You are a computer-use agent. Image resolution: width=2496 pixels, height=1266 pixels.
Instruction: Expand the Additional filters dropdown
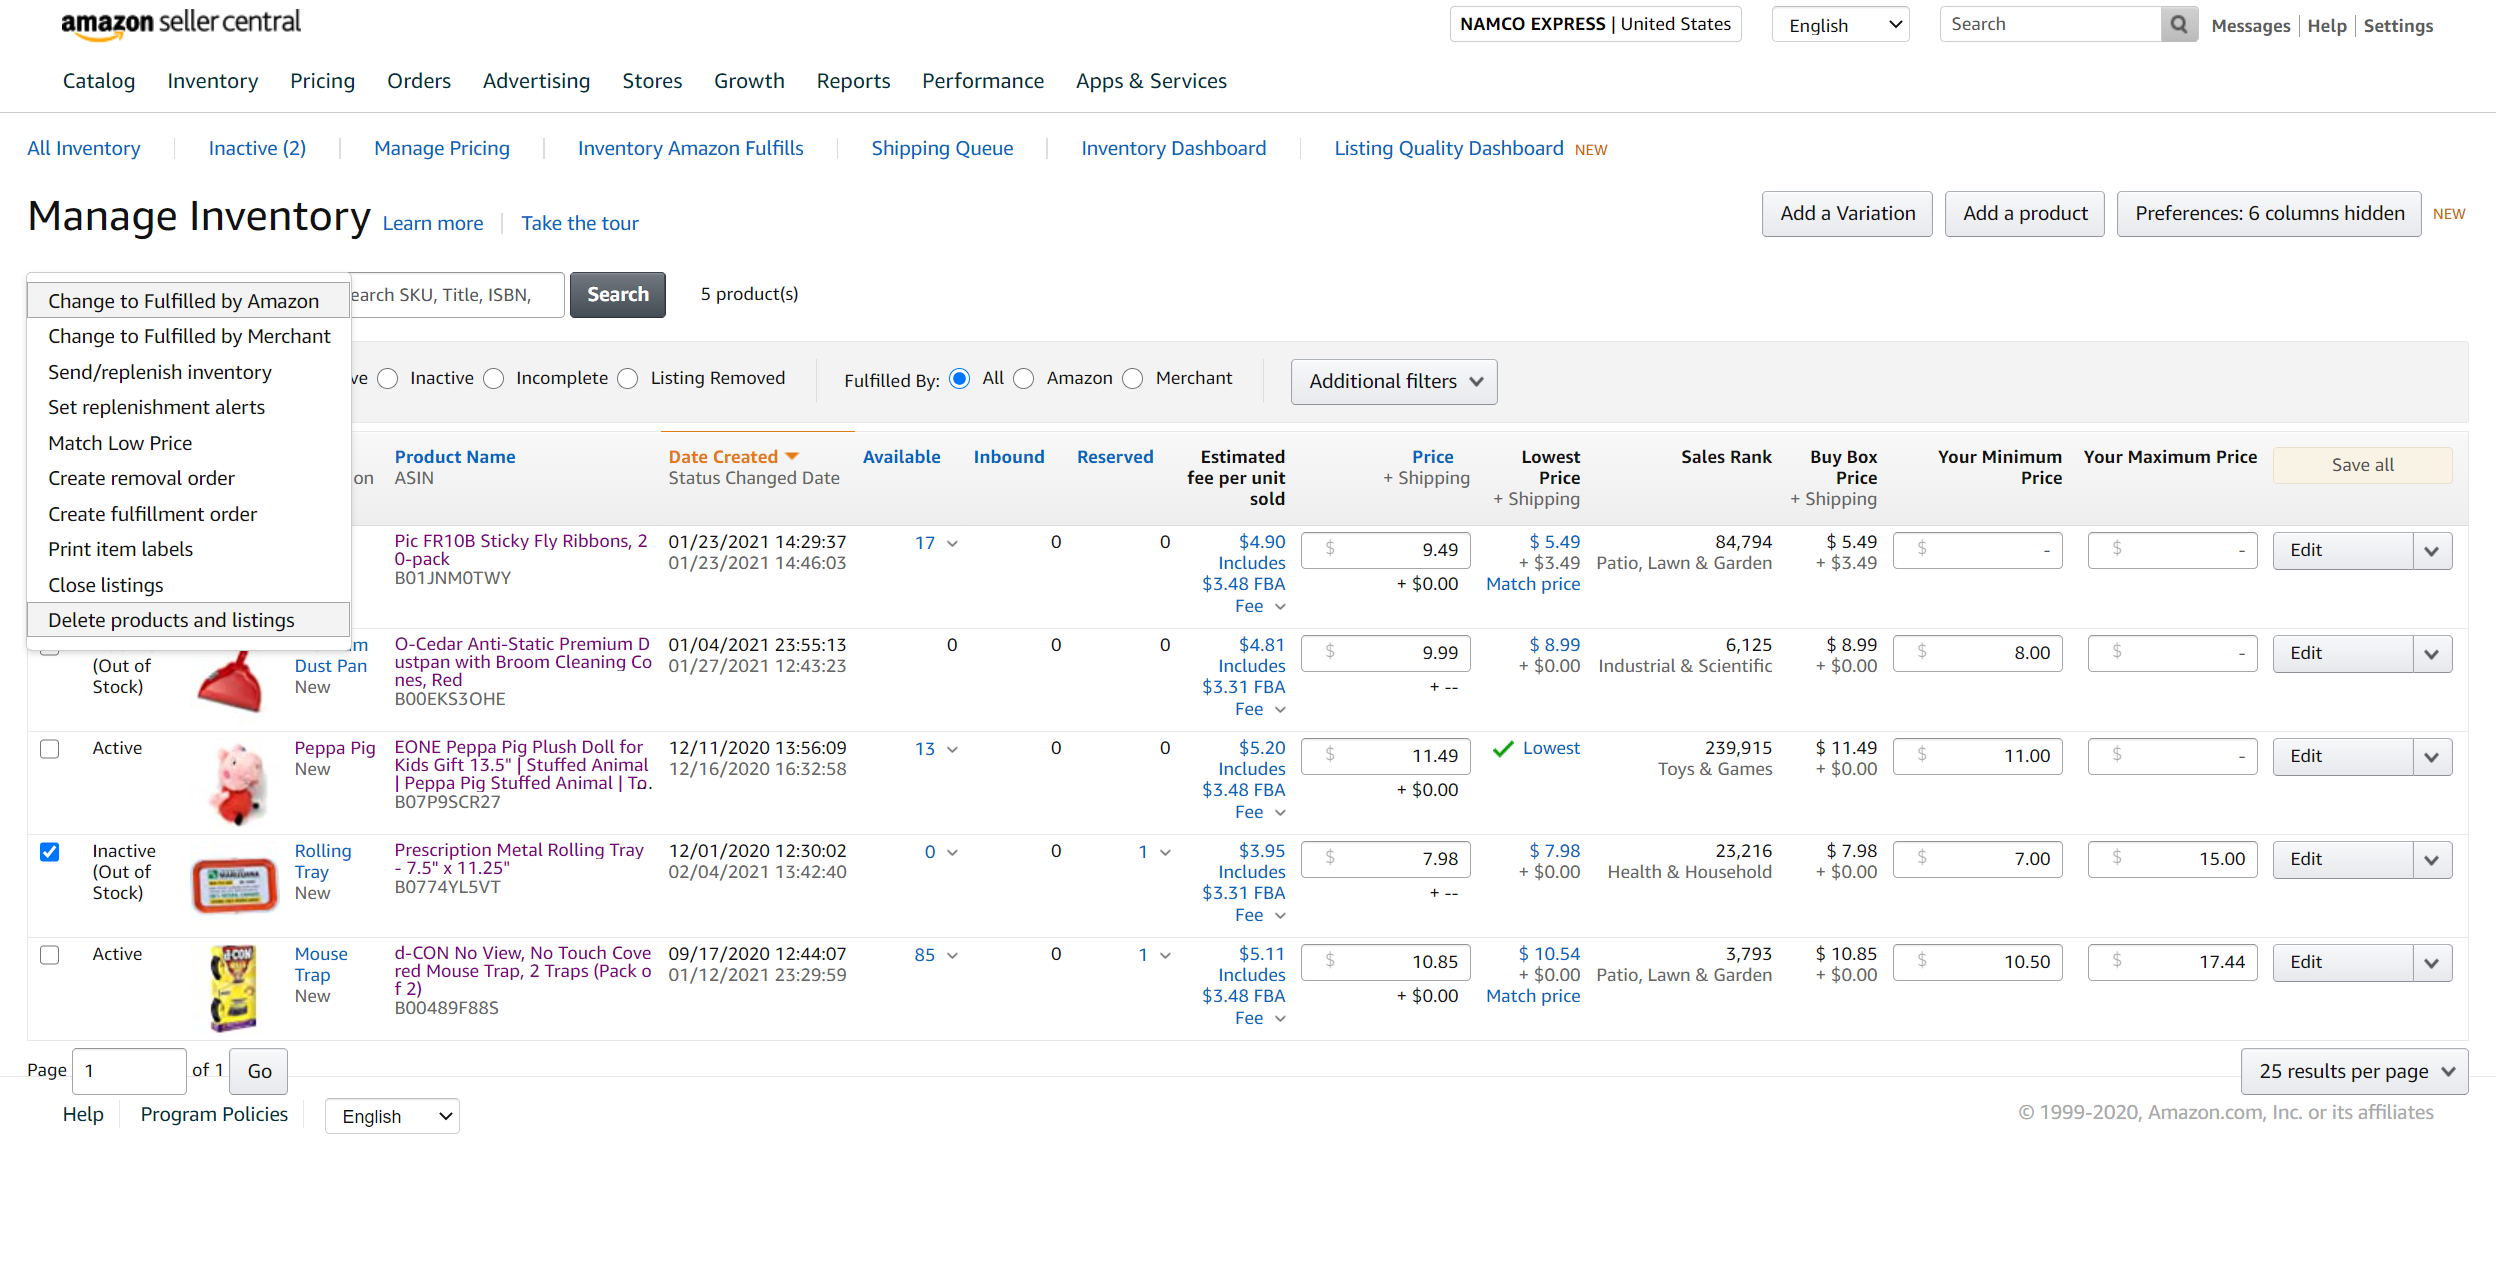1394,382
